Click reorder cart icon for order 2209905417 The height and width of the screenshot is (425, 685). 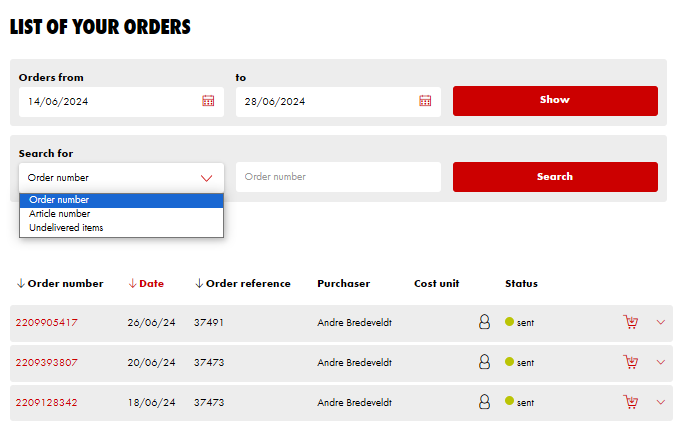(x=630, y=322)
